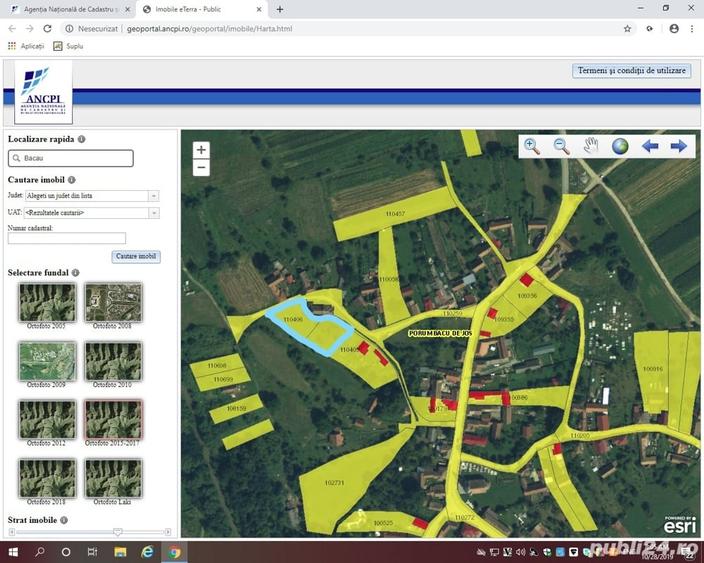Click the Localizare rapida search box
The image size is (704, 563).
click(70, 158)
